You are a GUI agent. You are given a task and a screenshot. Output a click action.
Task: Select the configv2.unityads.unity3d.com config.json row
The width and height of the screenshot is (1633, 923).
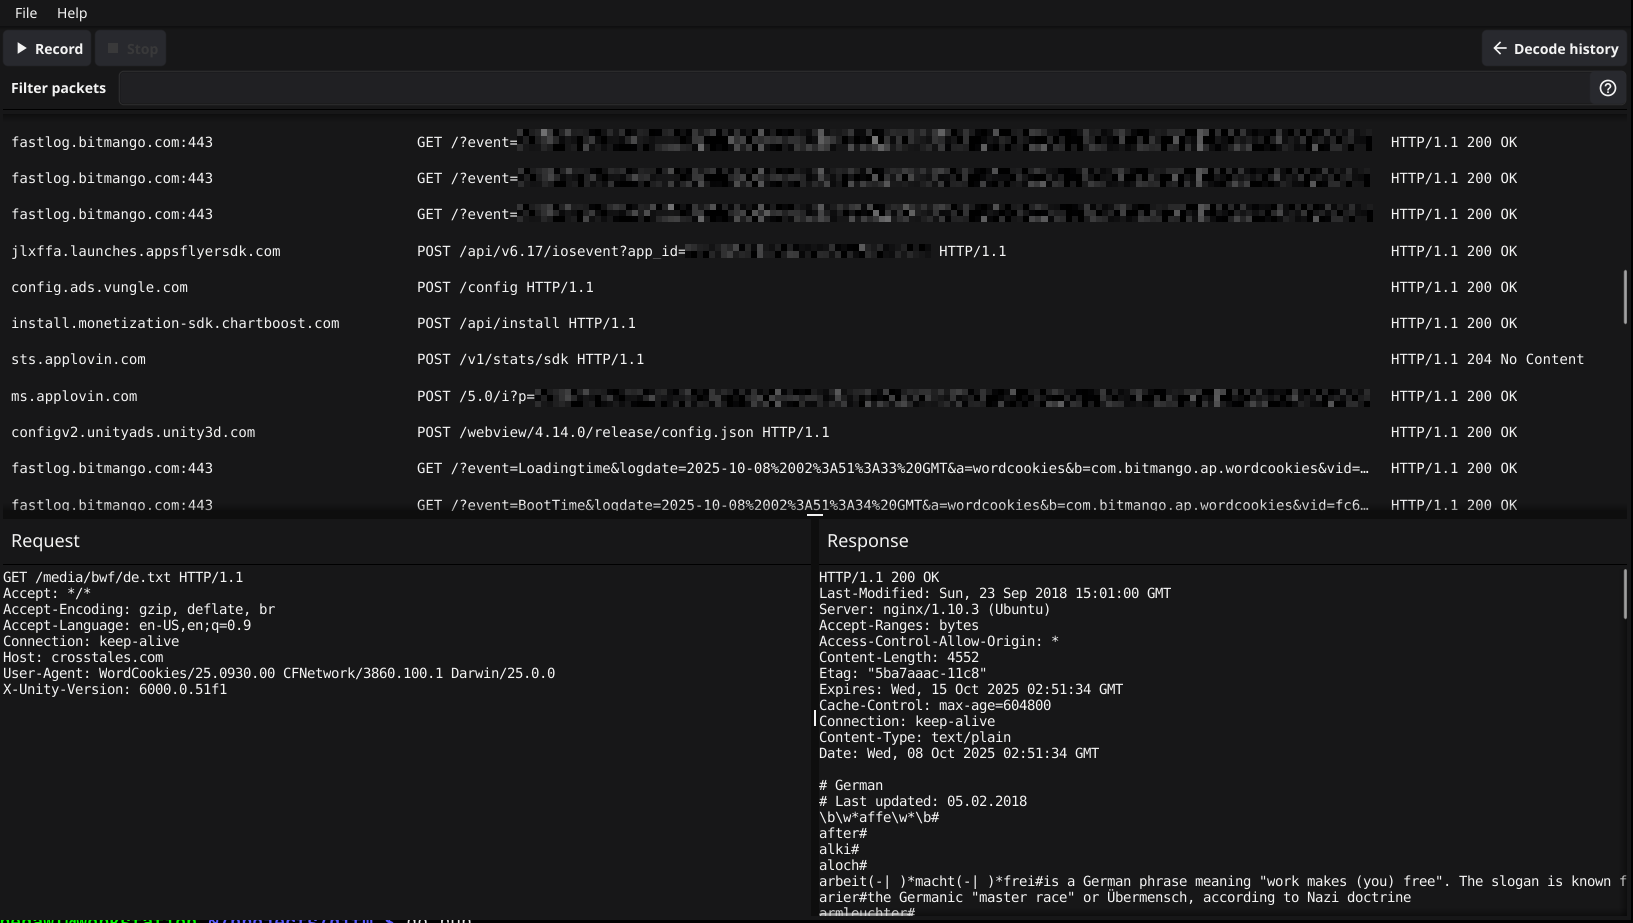tap(400, 432)
